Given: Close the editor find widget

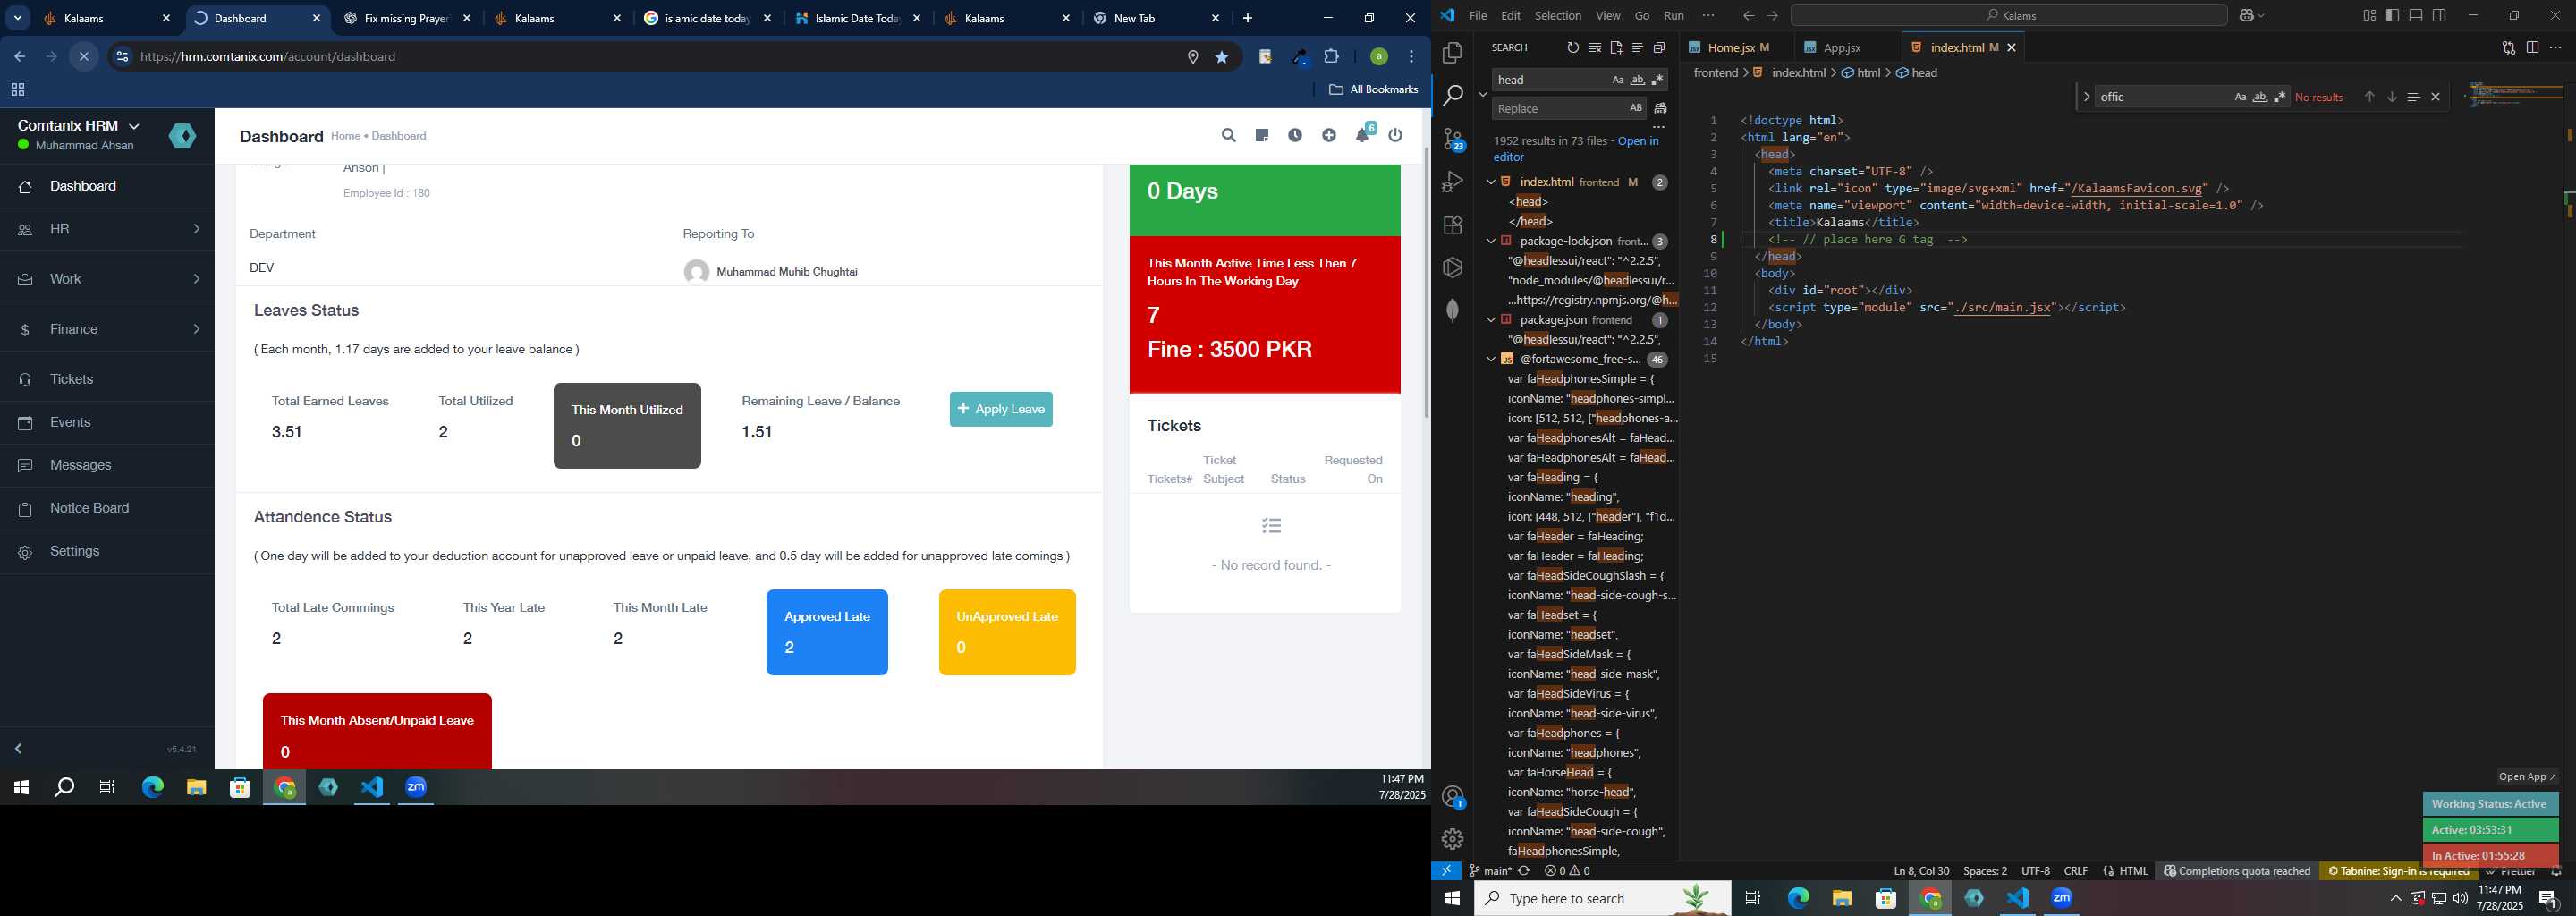Looking at the screenshot, I should (x=2436, y=97).
